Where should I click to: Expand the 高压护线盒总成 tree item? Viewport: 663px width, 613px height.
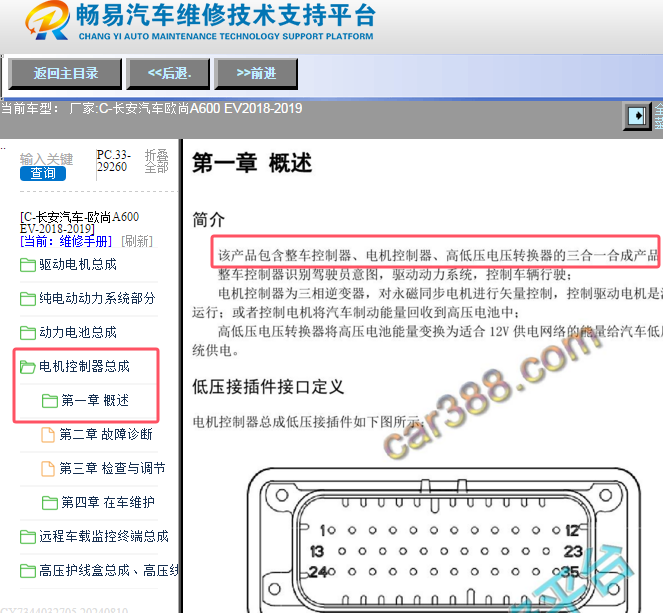tap(108, 571)
